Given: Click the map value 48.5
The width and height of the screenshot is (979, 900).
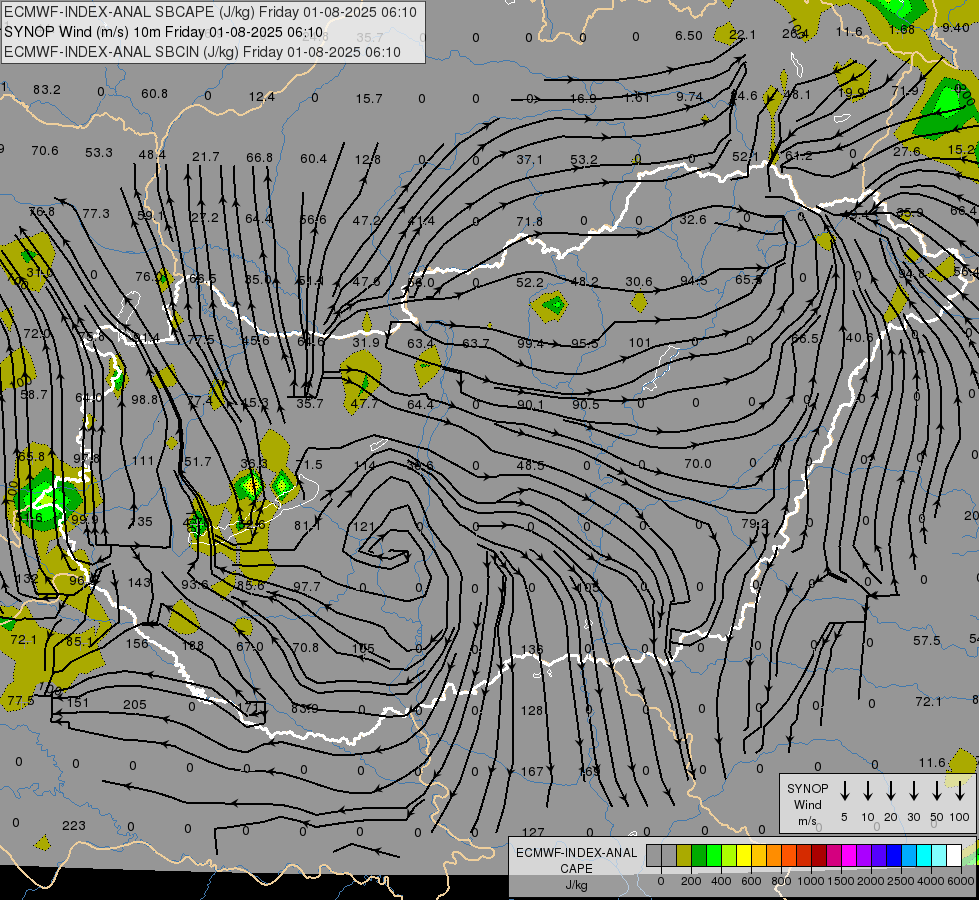Looking at the screenshot, I should pos(530,465).
